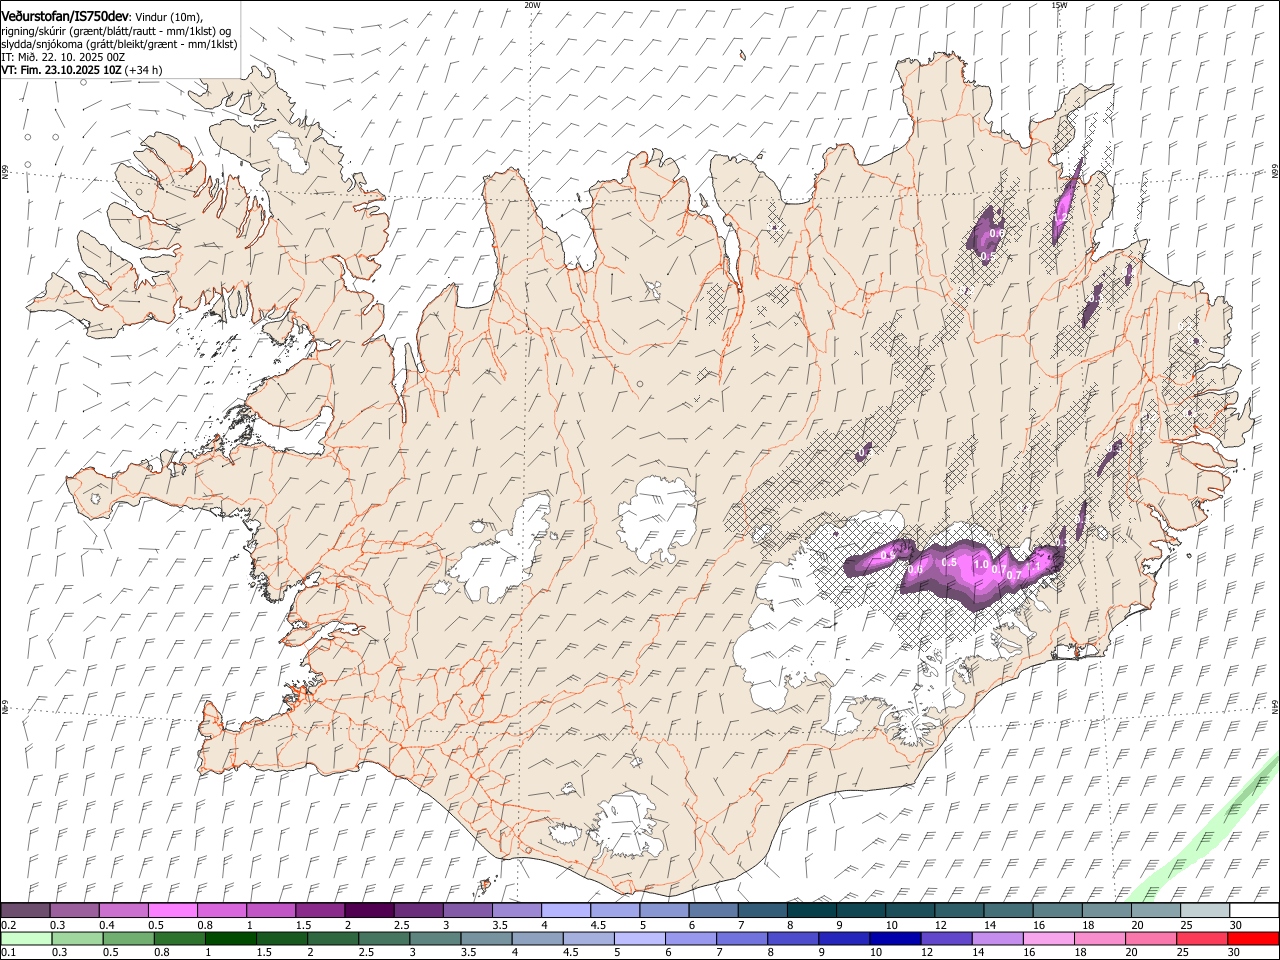Click the dark teal 8 swatch in upper legend bar
Screen dimensions: 1280x960
pyautogui.click(x=812, y=911)
